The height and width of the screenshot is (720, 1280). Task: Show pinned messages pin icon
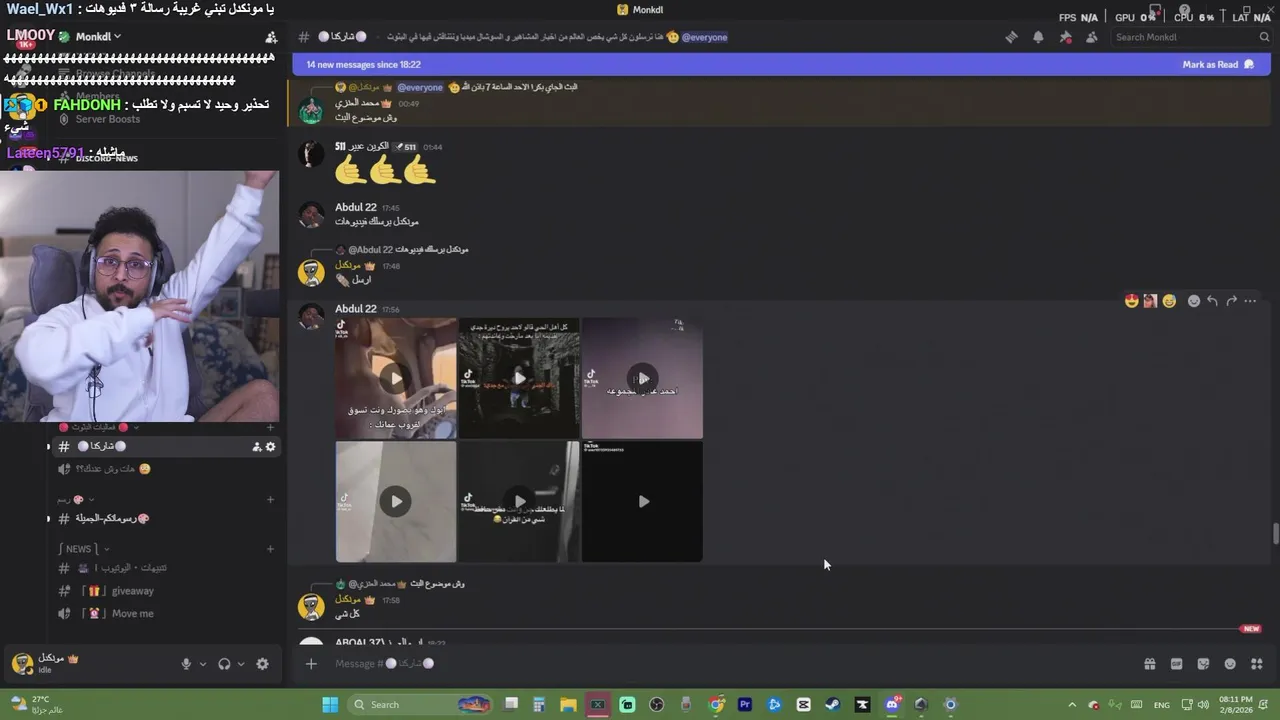1065,37
